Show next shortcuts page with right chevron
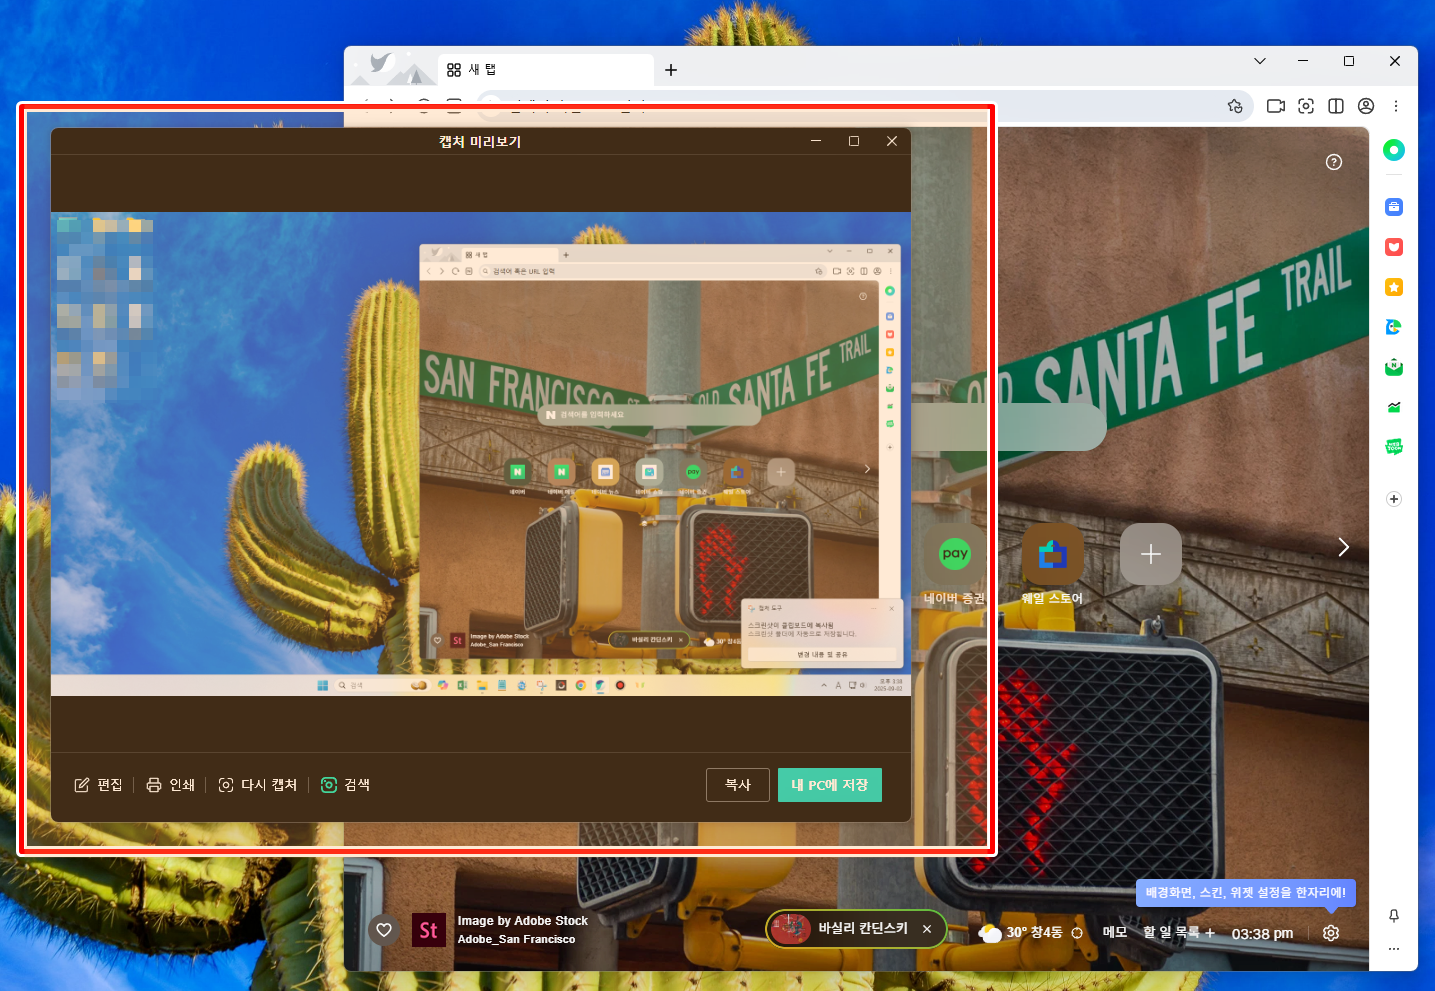 click(1344, 547)
